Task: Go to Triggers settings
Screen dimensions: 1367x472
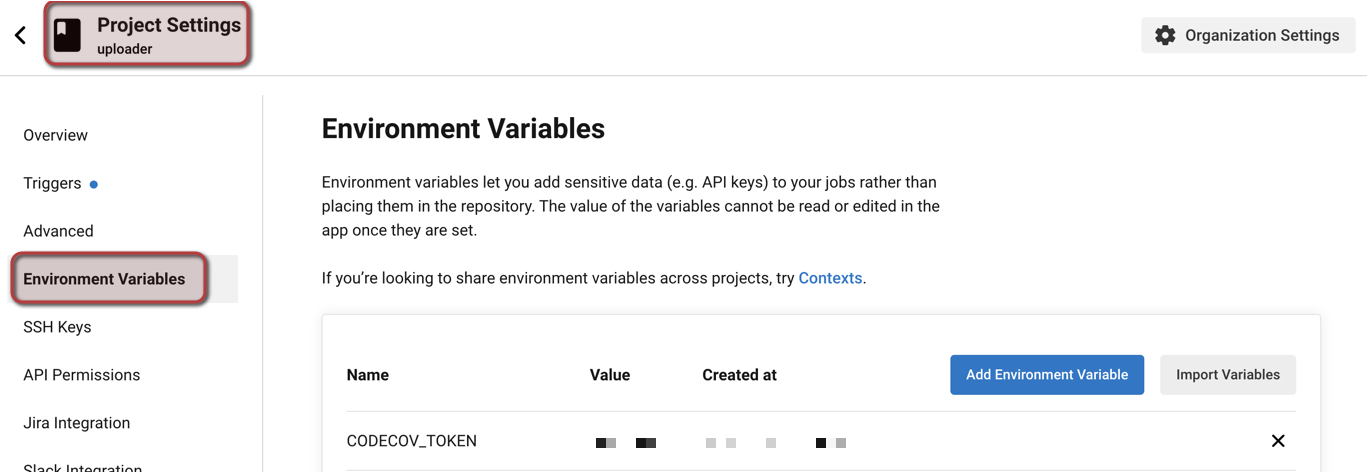Action: (x=52, y=183)
